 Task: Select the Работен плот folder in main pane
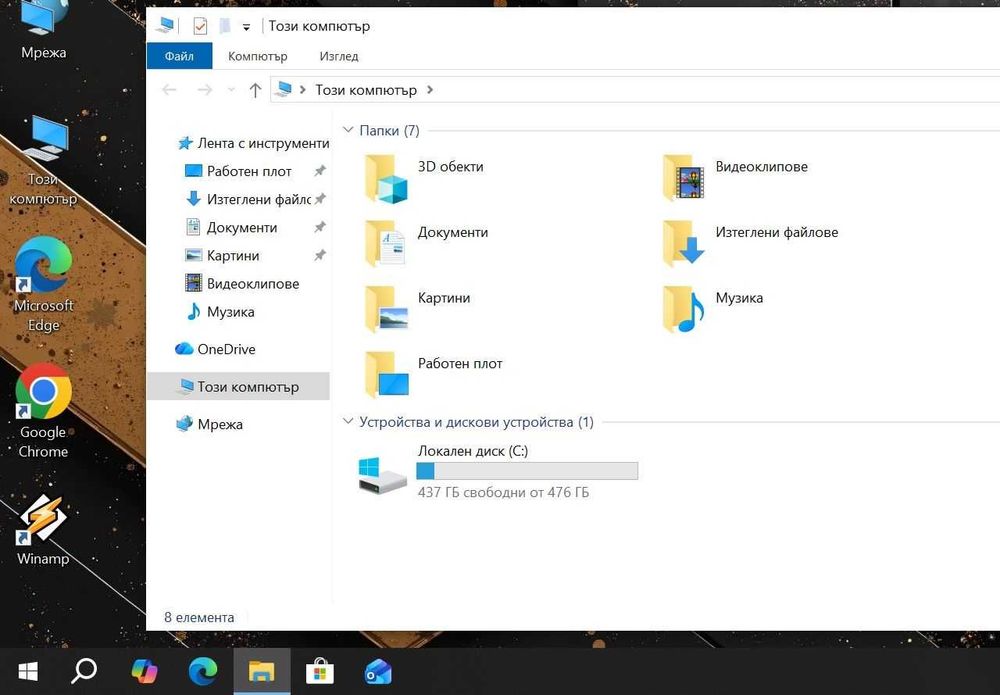point(433,375)
